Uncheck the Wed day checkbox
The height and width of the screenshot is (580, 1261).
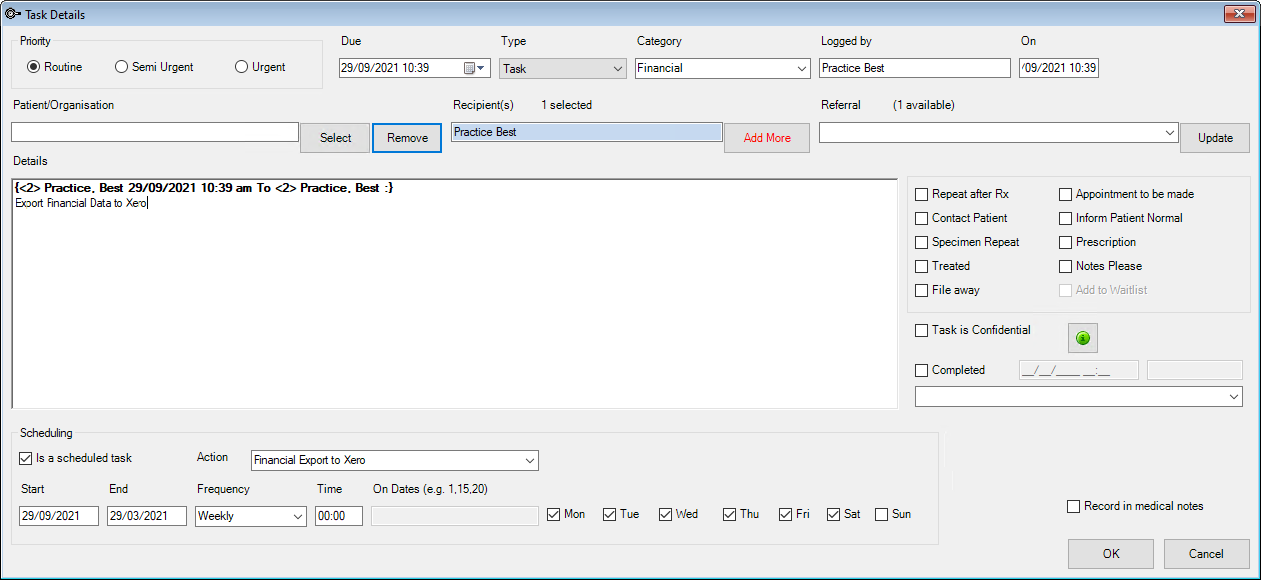tap(666, 514)
